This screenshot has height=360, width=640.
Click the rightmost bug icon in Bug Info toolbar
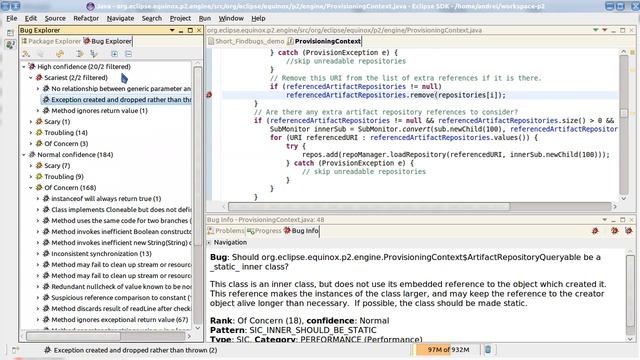629,231
